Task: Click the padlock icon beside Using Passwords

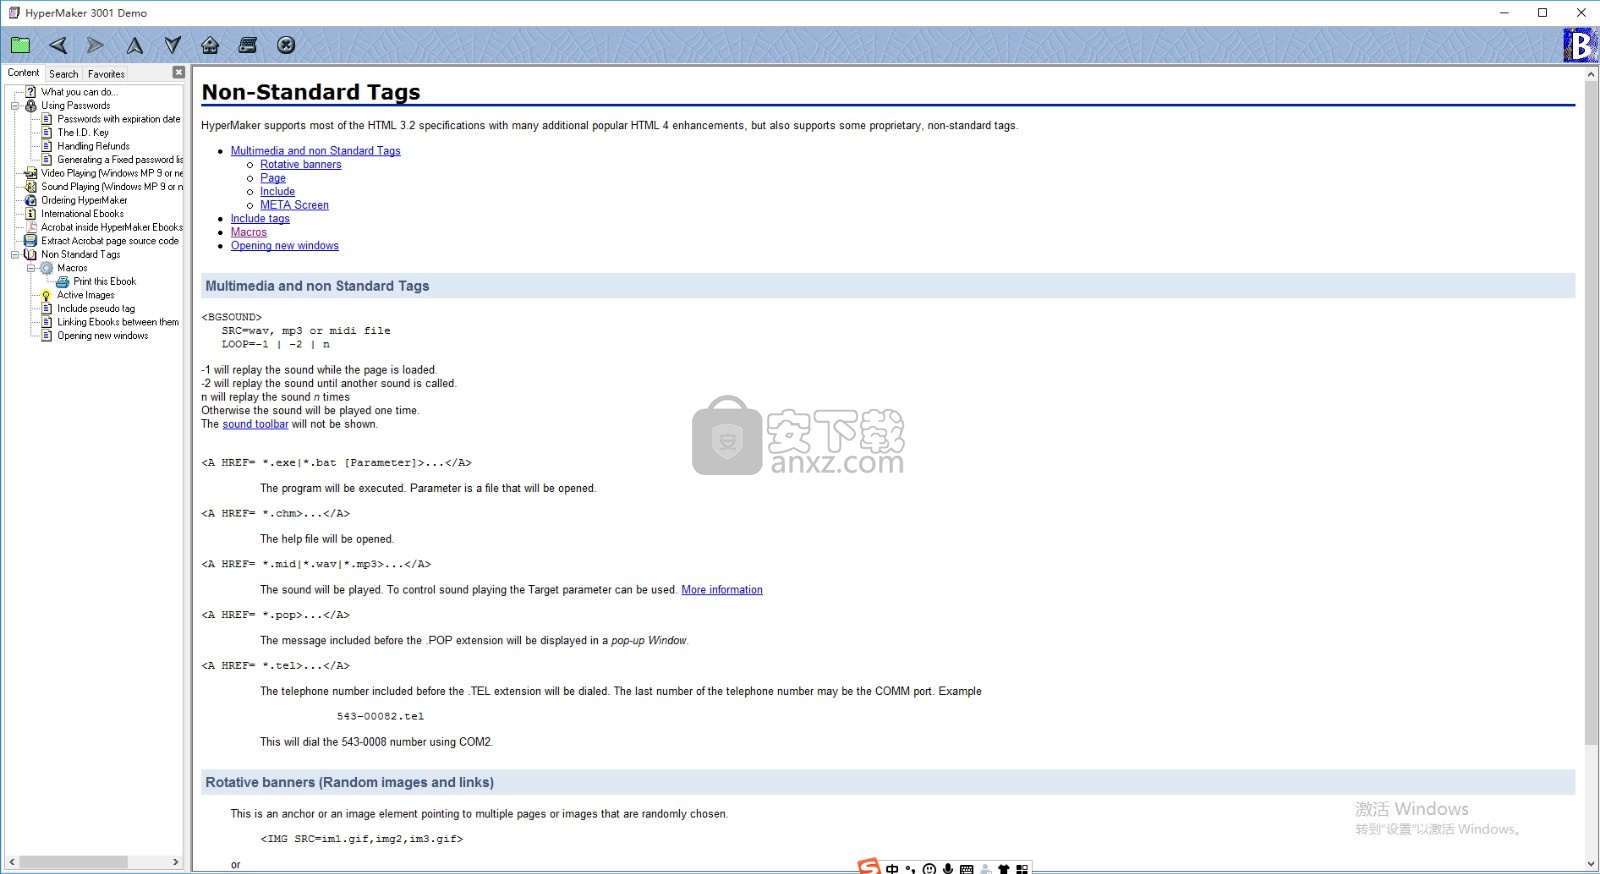Action: coord(31,105)
